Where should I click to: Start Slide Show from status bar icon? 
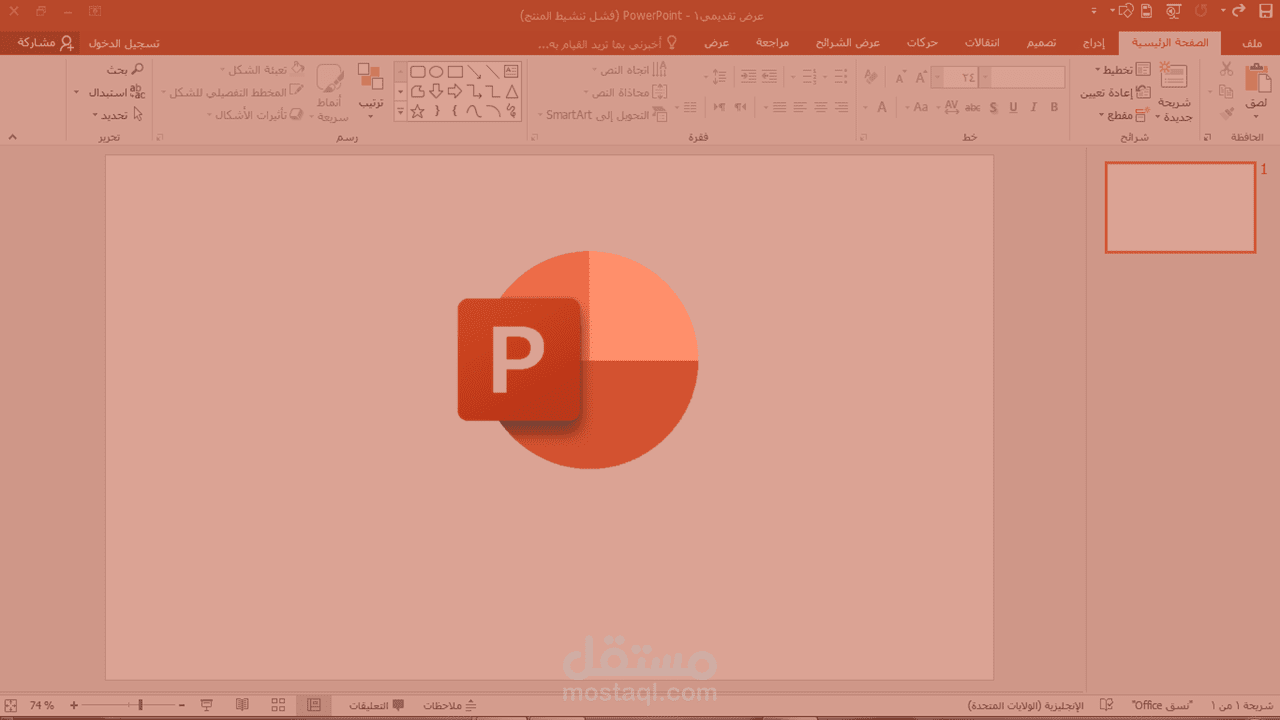[x=206, y=705]
